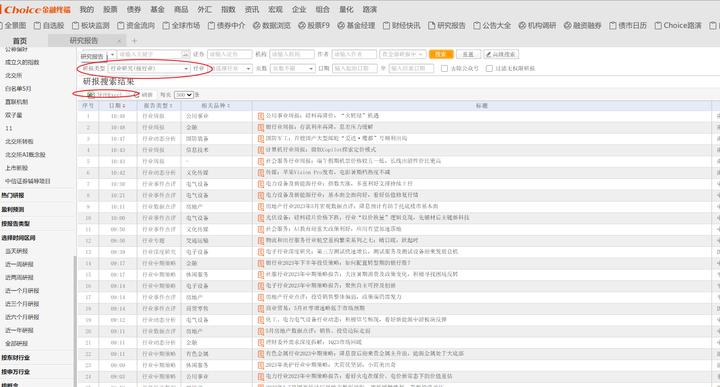Screen dimensions: 720x387
Task: Click the document icon in result row 6
Action: 261,173
